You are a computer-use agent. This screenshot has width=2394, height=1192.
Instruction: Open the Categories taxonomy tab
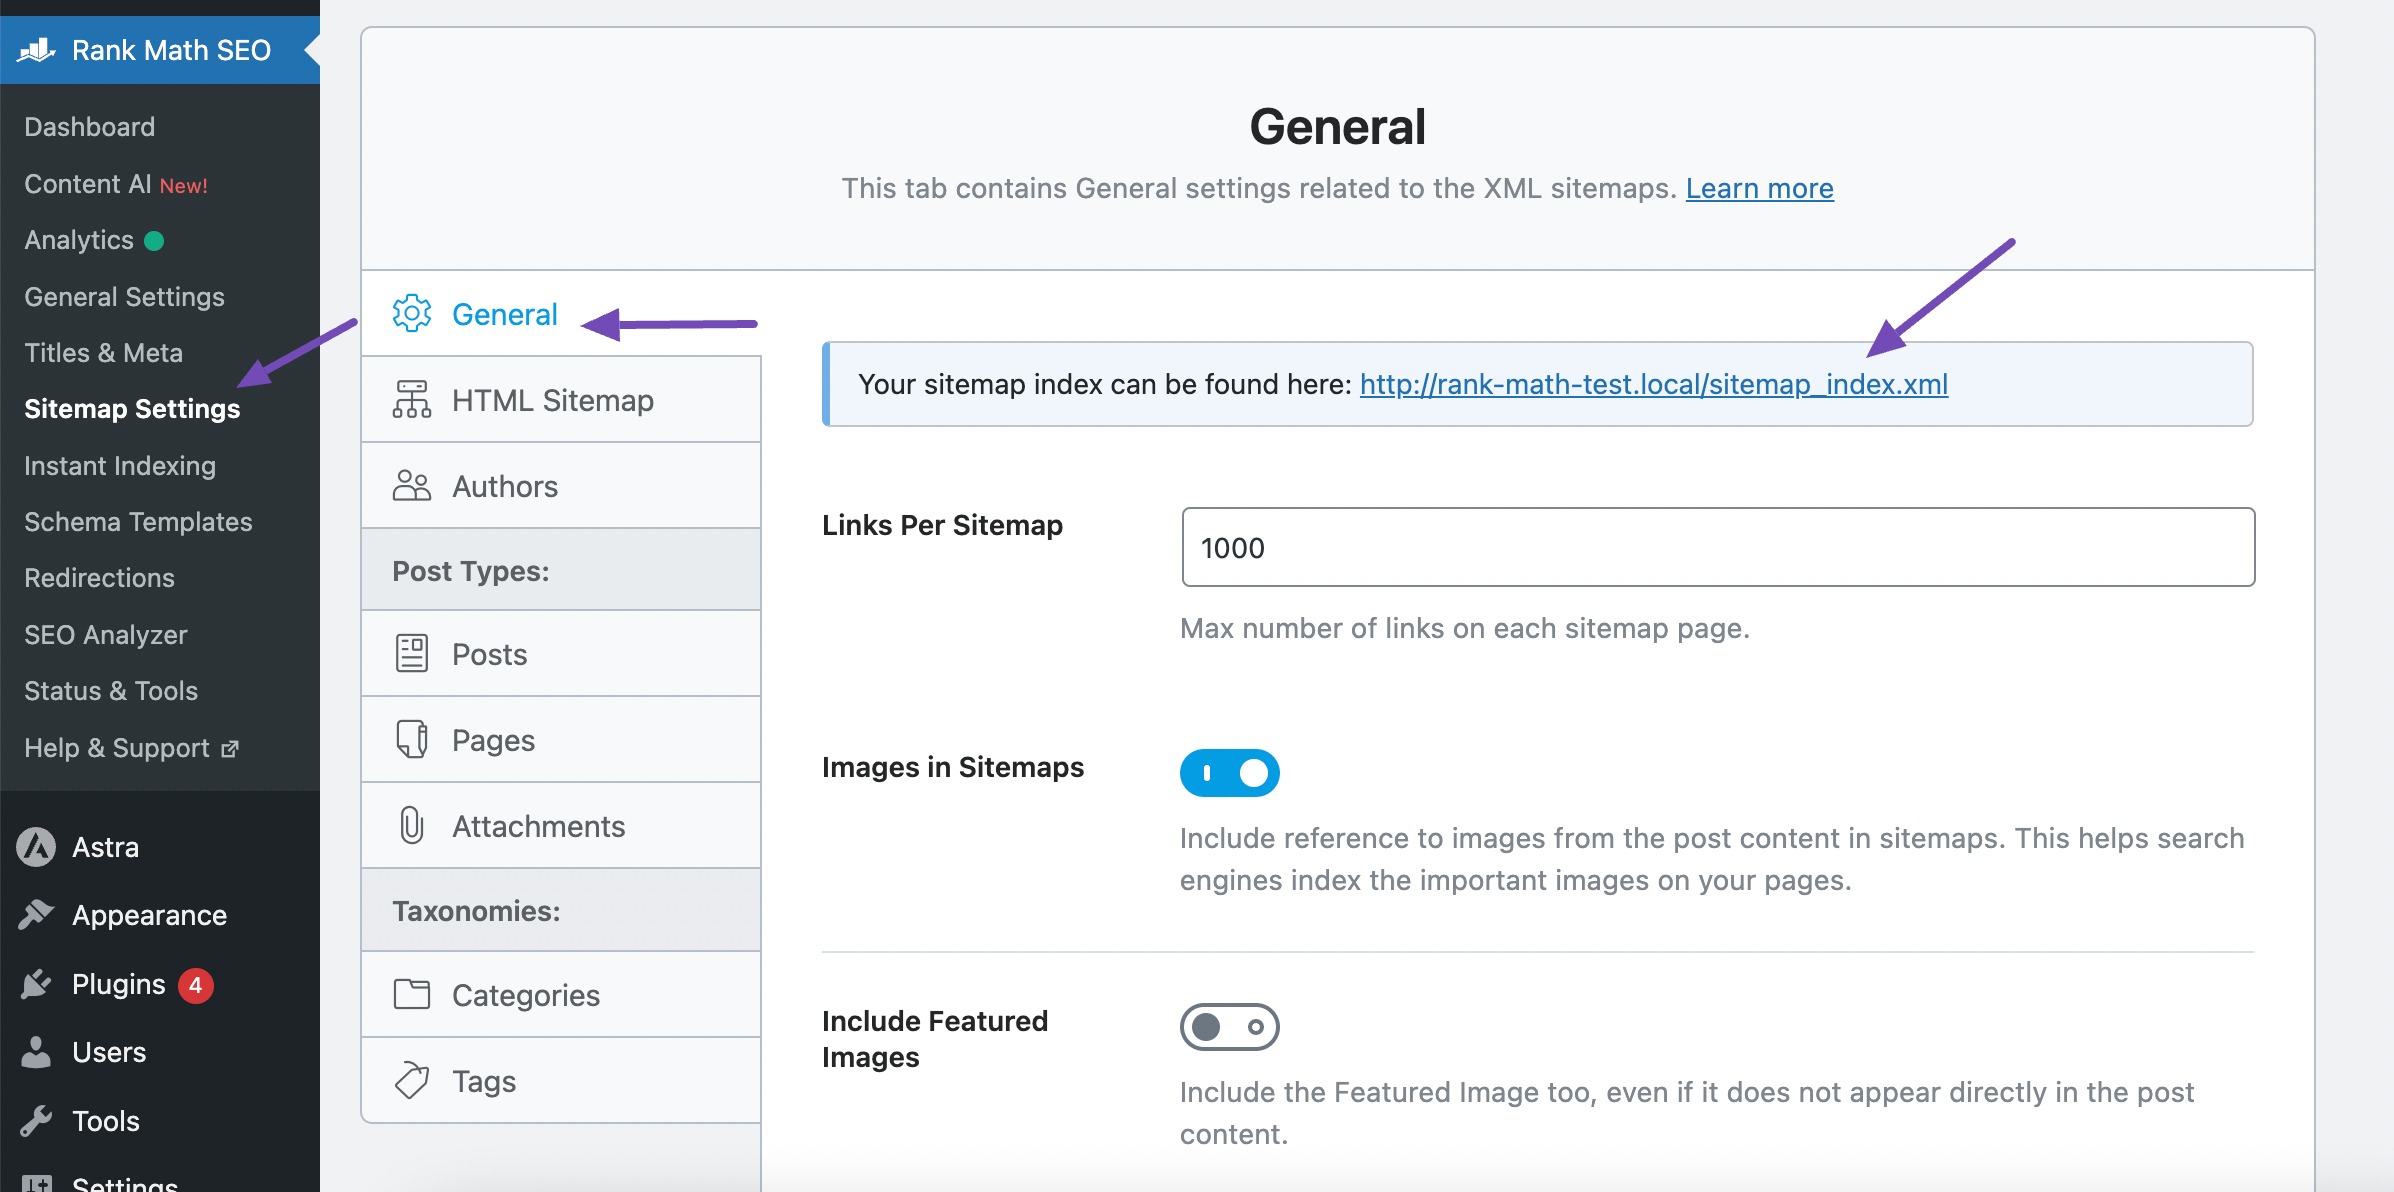click(x=561, y=995)
